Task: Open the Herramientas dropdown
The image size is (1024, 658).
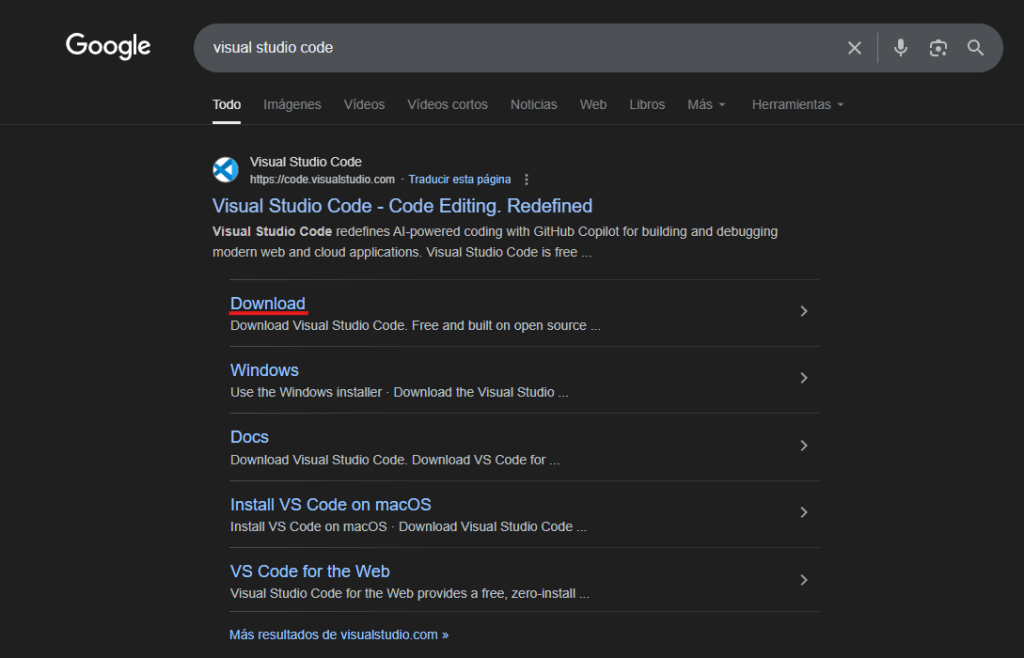Action: pos(797,104)
